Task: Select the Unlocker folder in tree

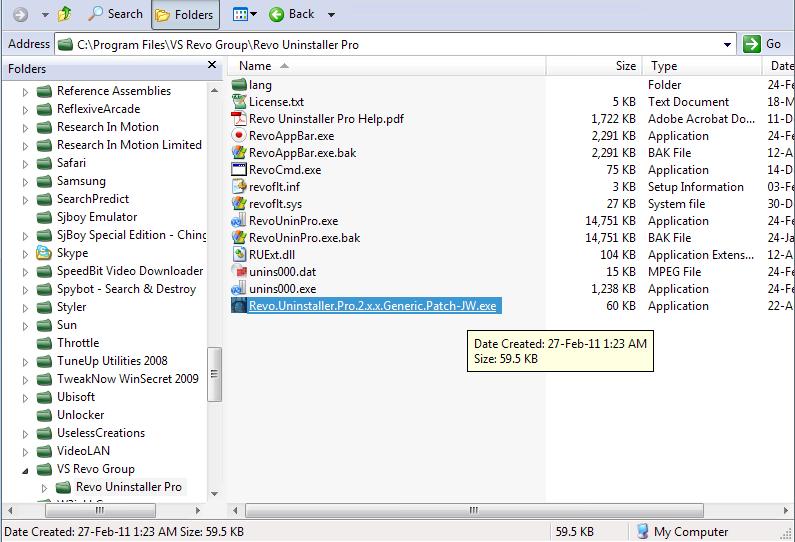Action: coord(80,415)
